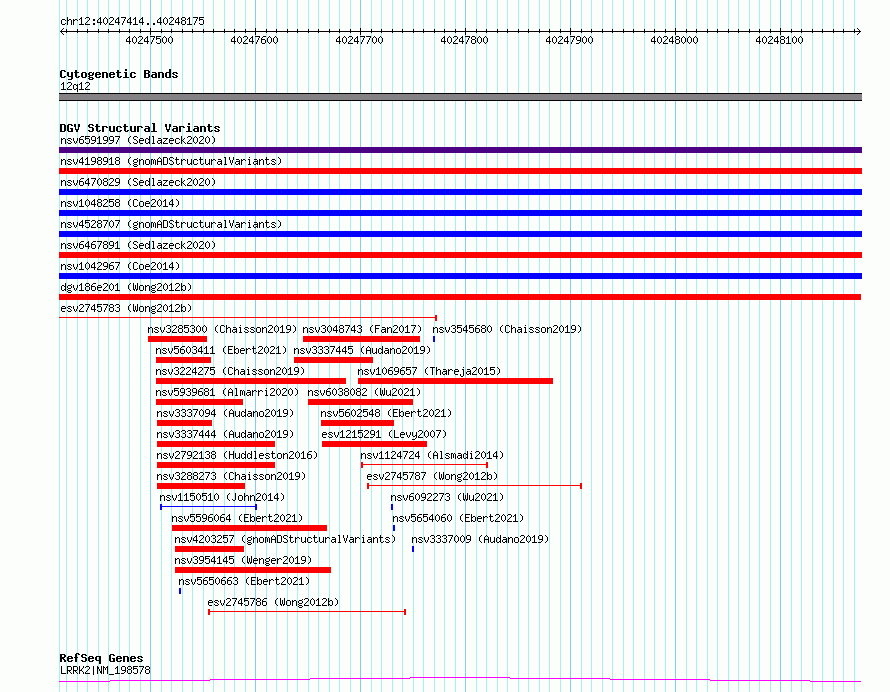Select nsv3337445 (Audano2019) variant label
This screenshot has height=692, width=890.
tap(362, 350)
